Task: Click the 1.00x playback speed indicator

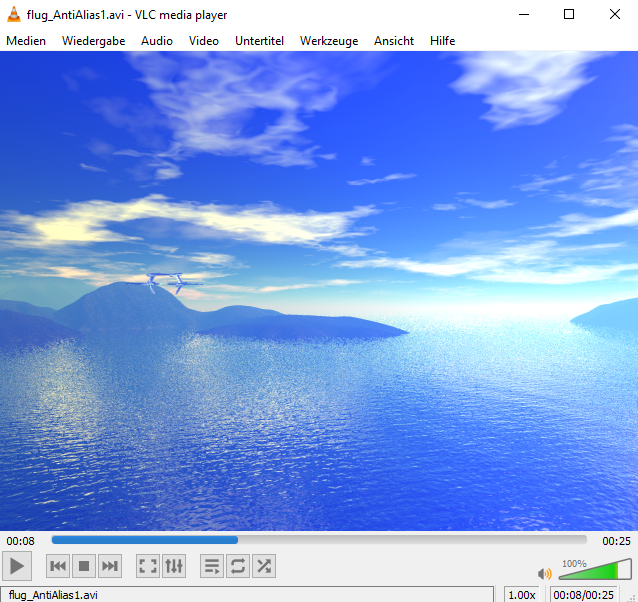Action: tap(522, 595)
